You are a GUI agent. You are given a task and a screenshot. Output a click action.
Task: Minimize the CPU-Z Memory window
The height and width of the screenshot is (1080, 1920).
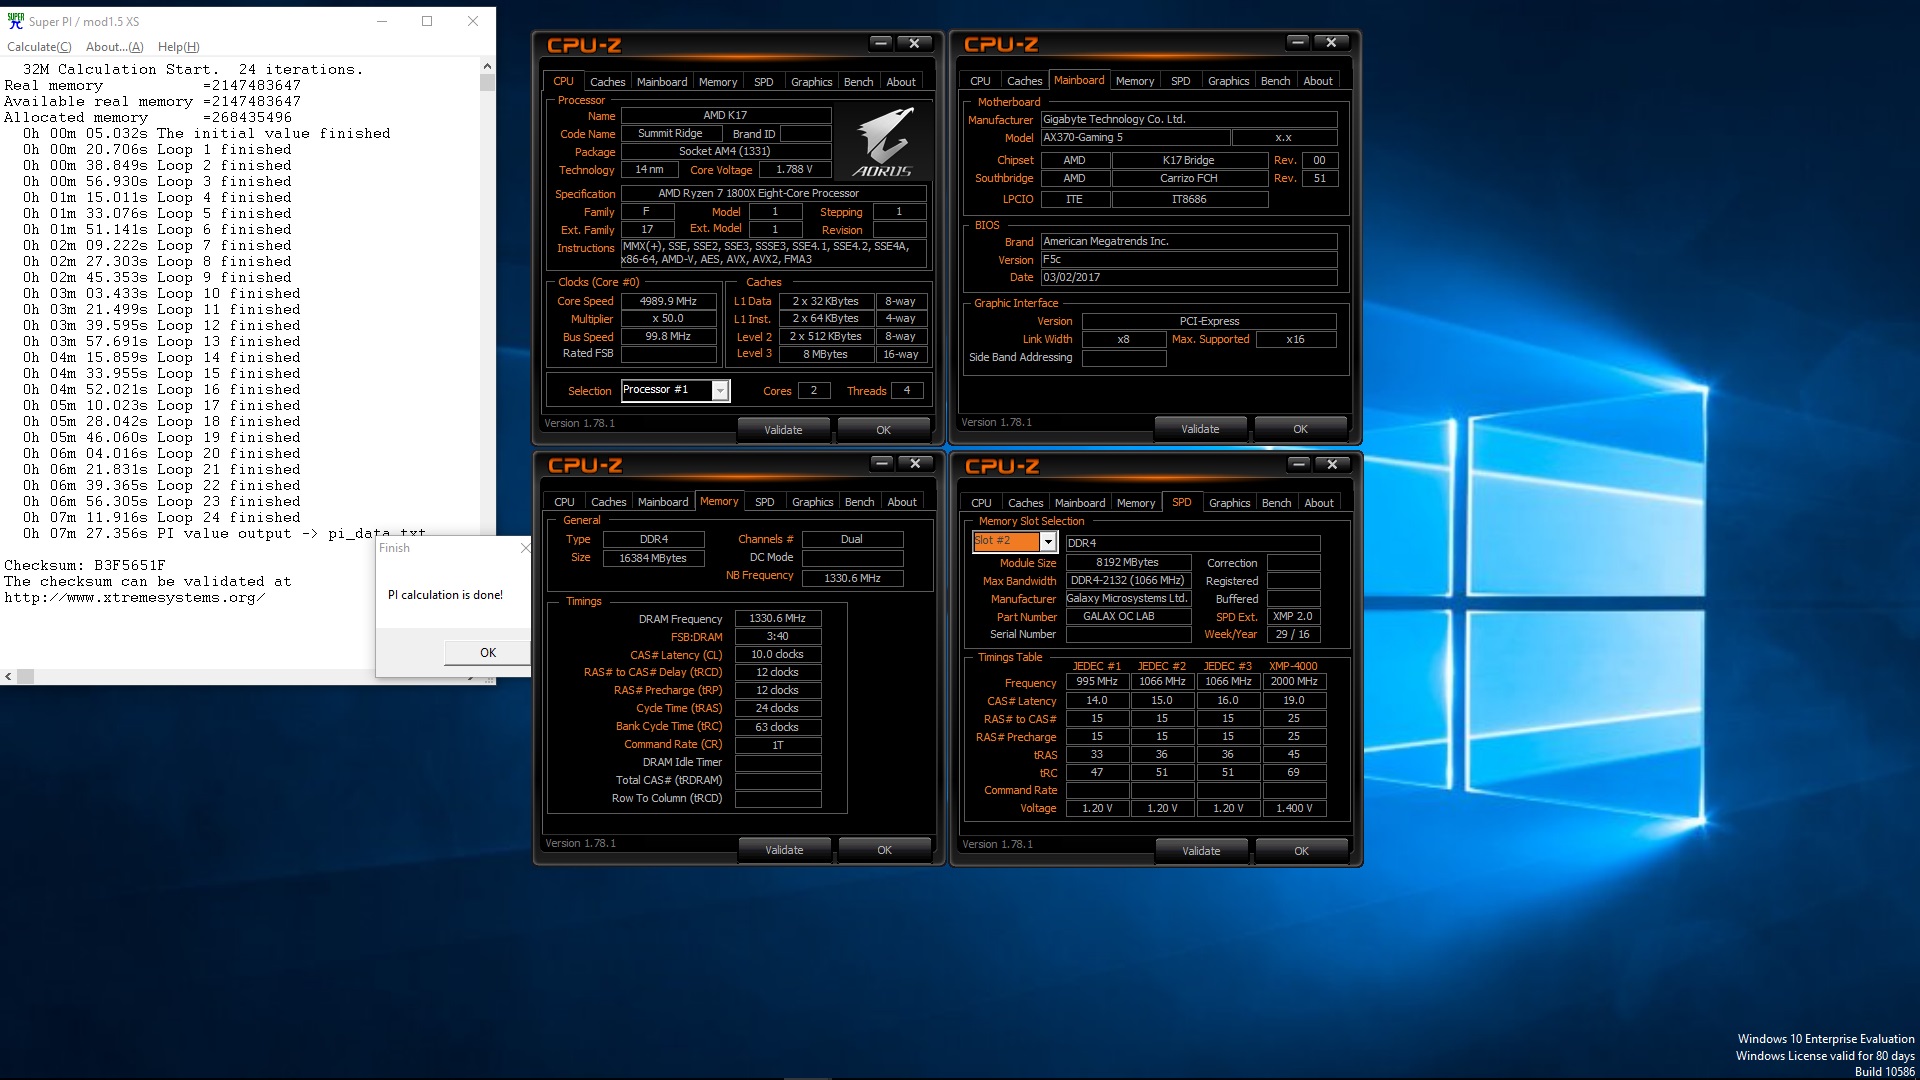[x=881, y=463]
